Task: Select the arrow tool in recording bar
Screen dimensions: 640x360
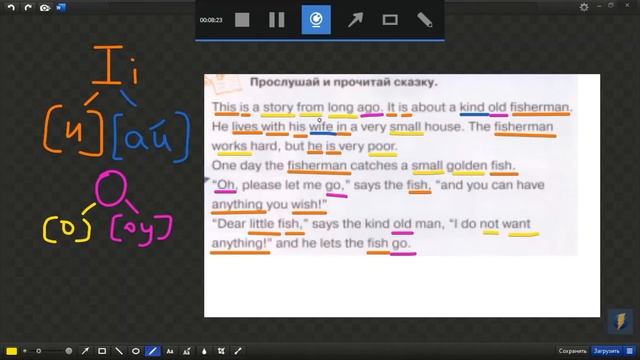Action: (x=355, y=20)
